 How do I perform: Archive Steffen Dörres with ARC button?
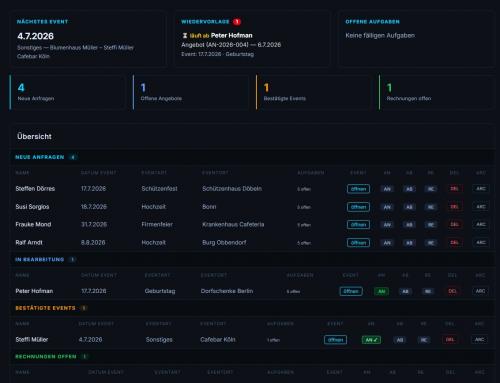[480, 189]
